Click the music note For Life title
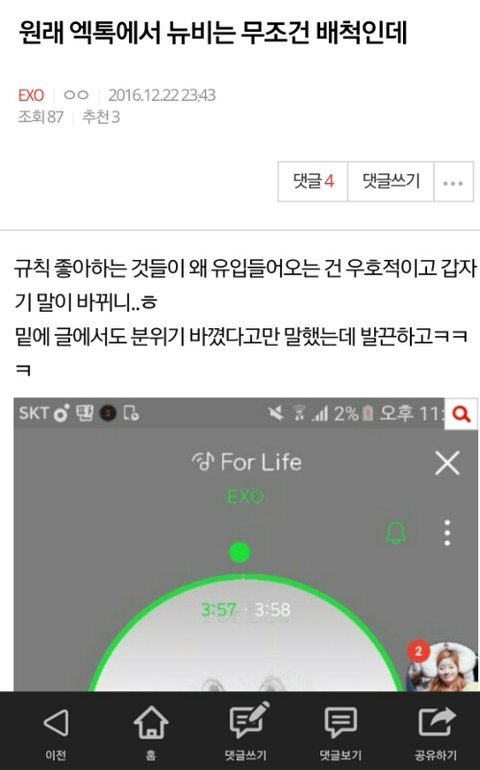480x770 pixels. click(x=247, y=462)
